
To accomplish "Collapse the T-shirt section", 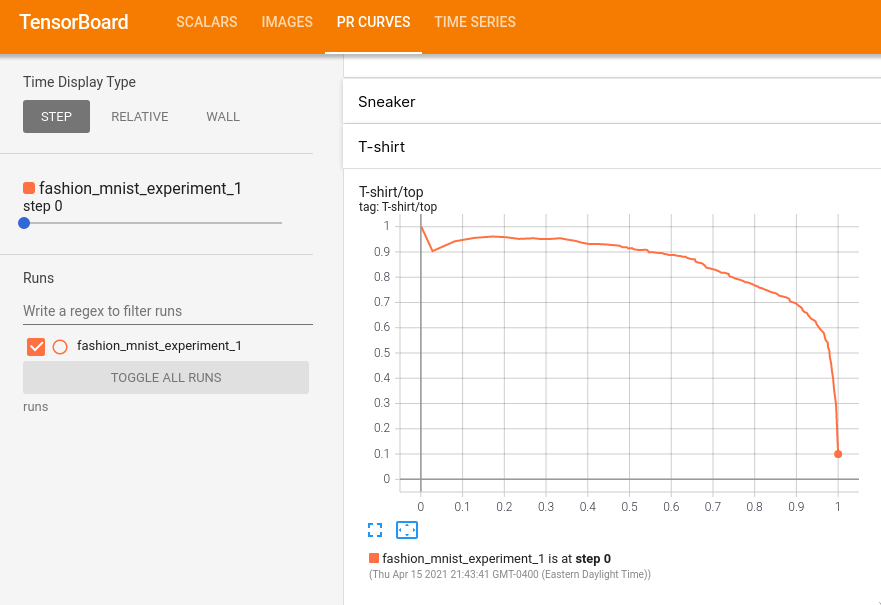I will coord(611,147).
